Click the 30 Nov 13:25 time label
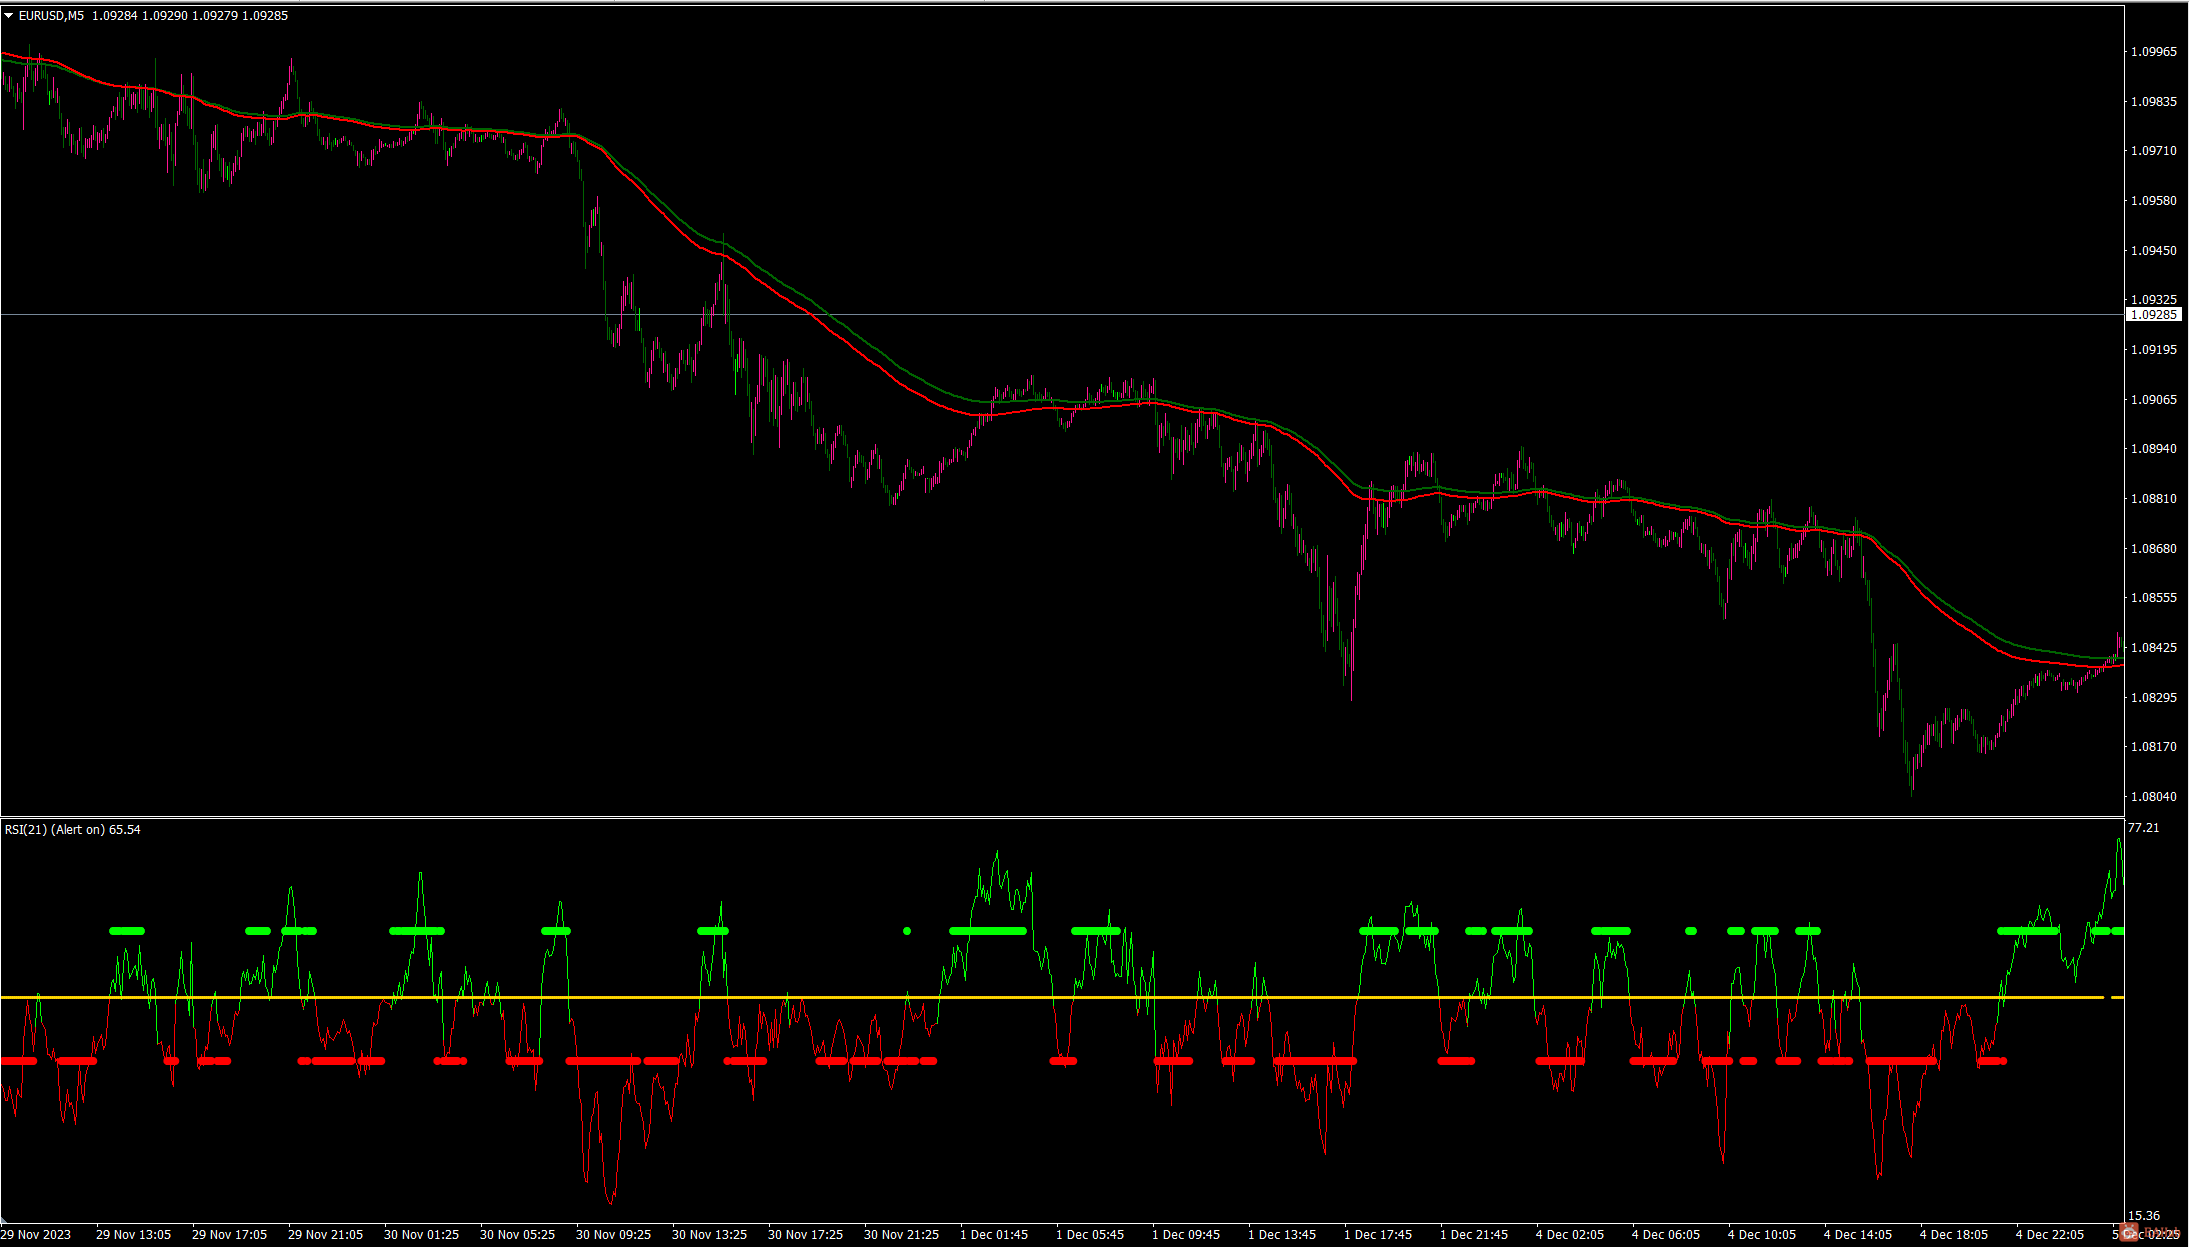 point(709,1235)
